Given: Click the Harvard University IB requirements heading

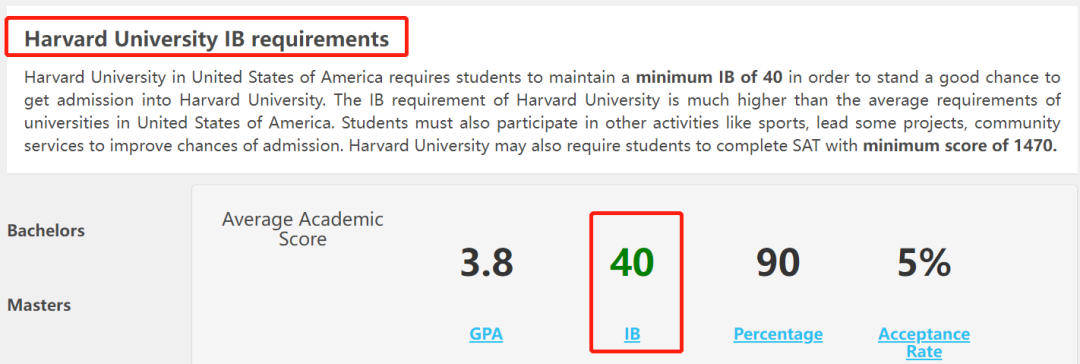Looking at the screenshot, I should pos(207,39).
